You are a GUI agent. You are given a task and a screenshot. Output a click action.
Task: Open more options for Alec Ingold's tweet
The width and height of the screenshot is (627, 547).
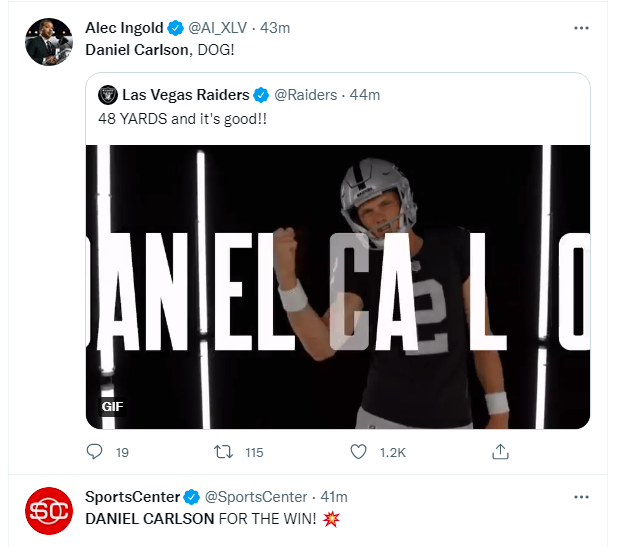581,28
